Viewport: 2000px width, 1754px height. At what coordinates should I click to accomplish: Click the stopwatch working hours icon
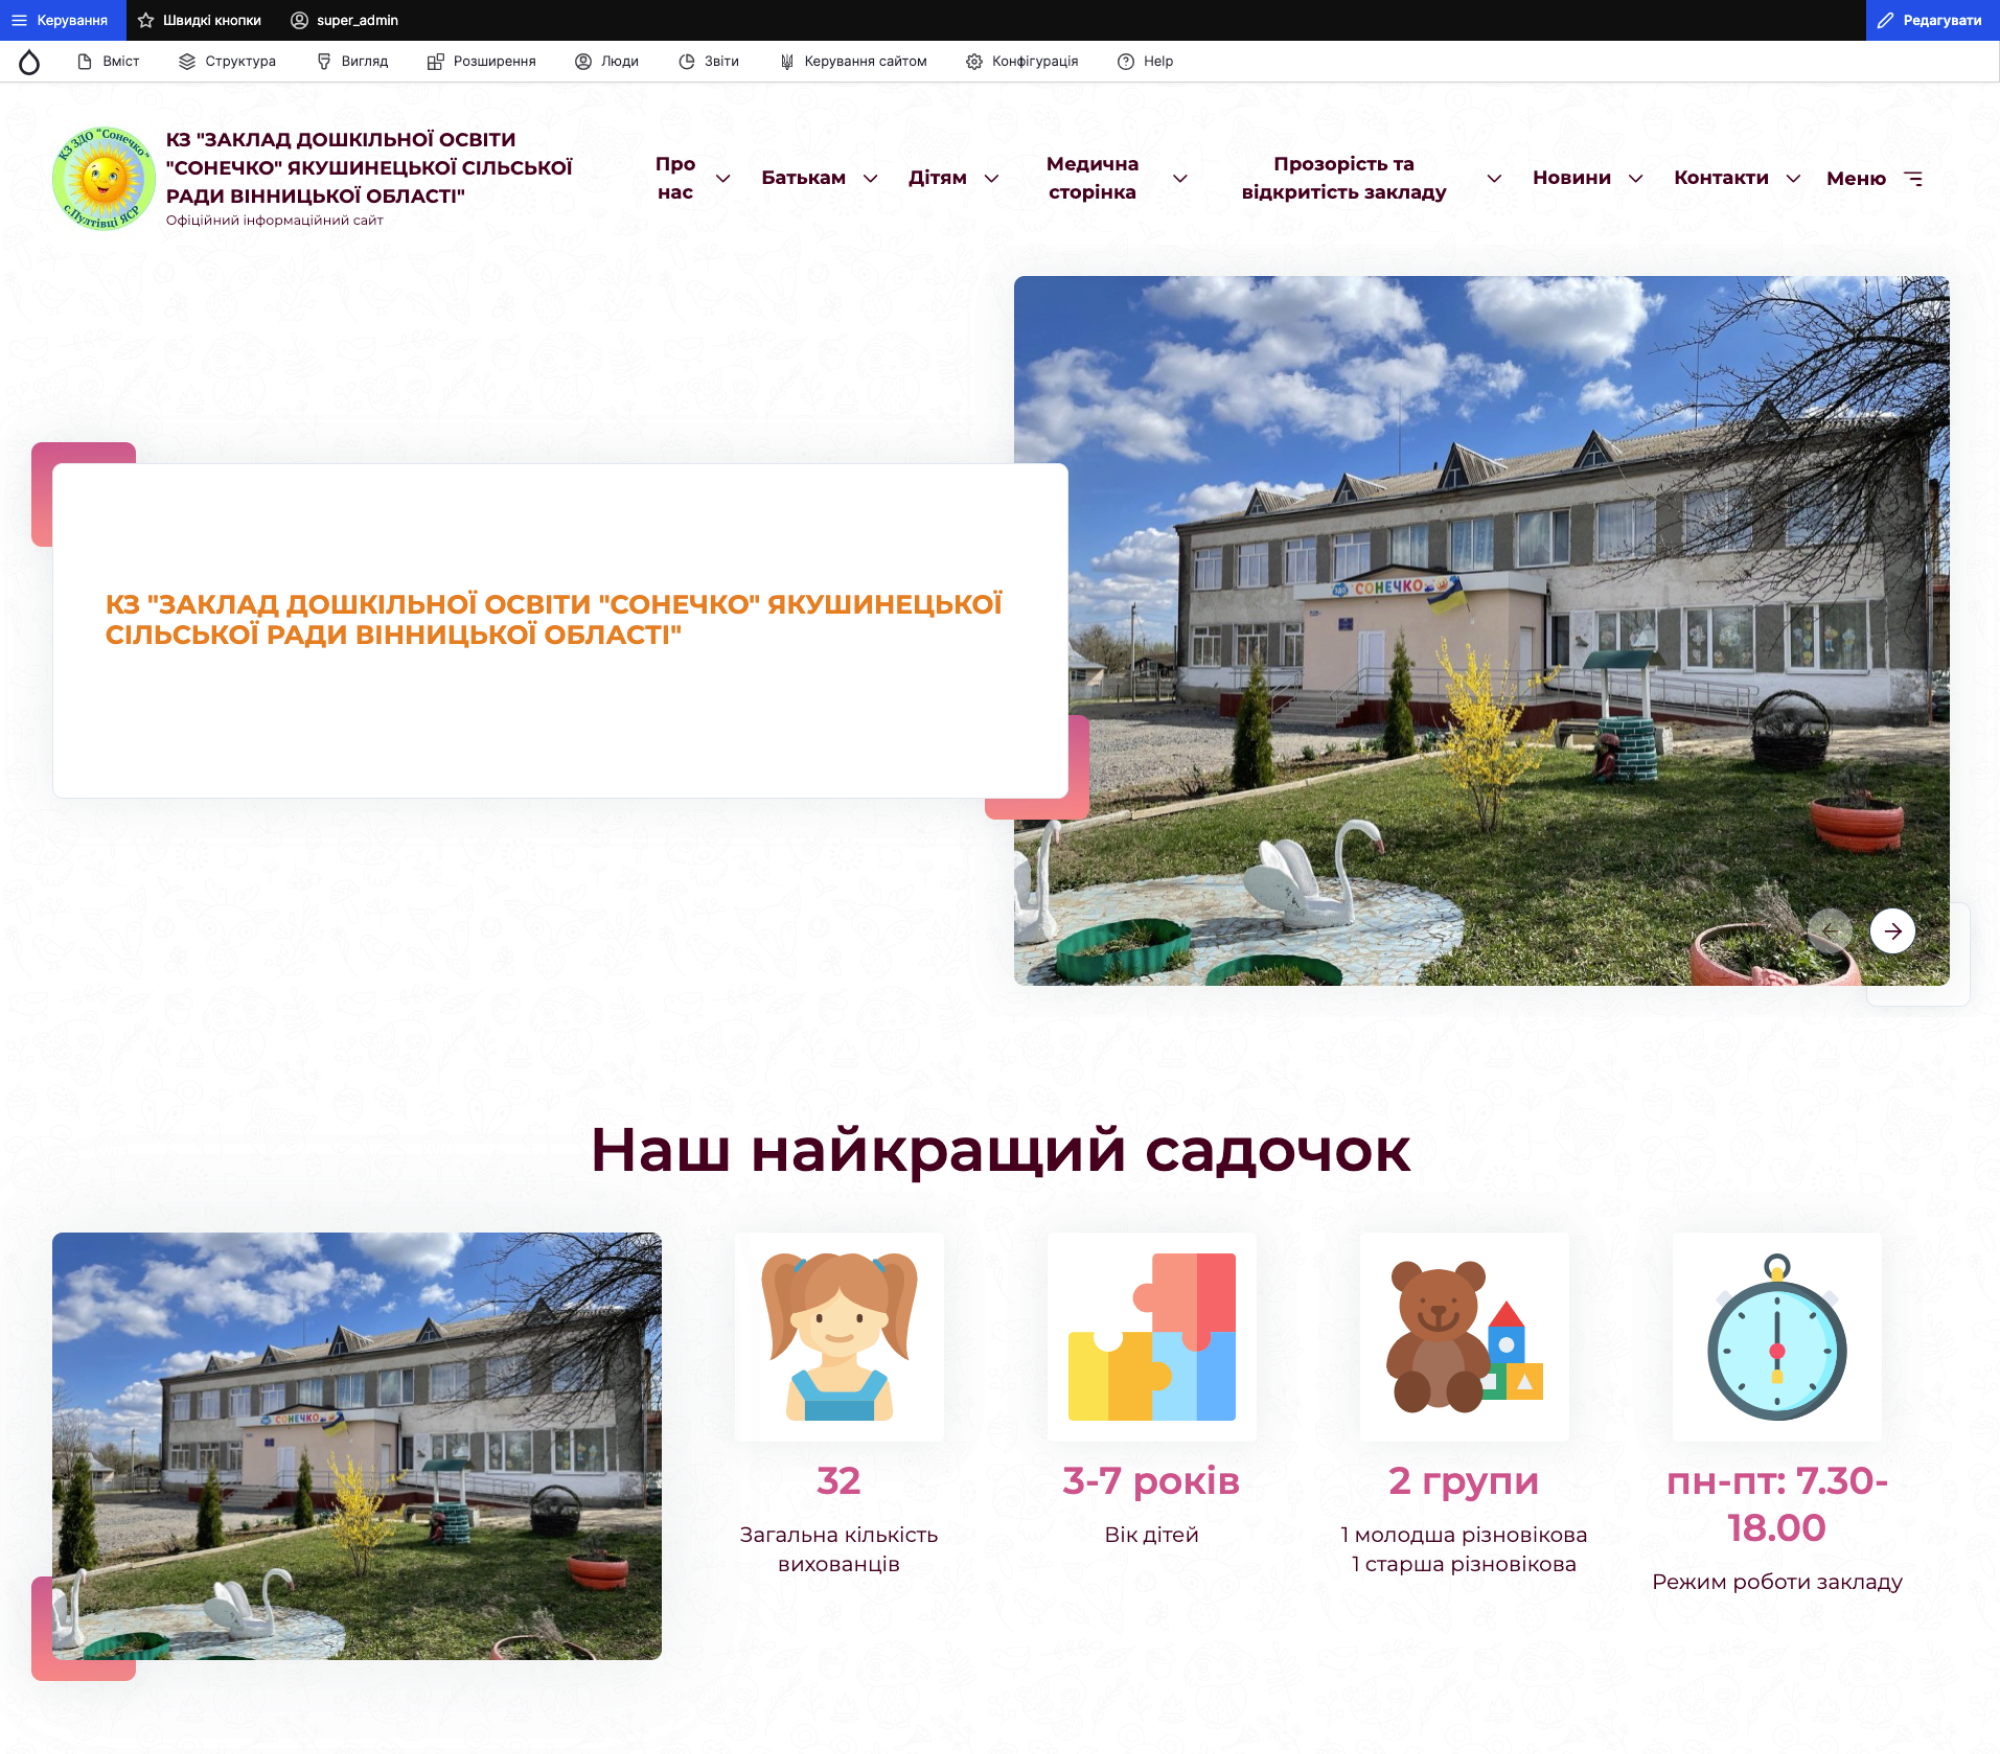point(1776,1336)
